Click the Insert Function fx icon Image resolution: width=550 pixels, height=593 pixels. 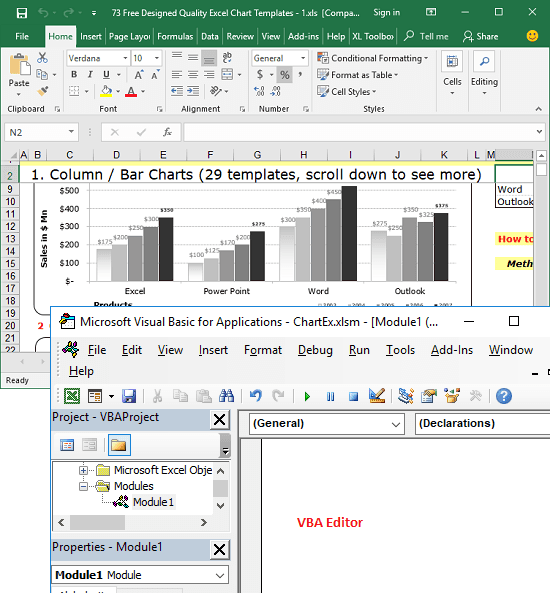167,132
